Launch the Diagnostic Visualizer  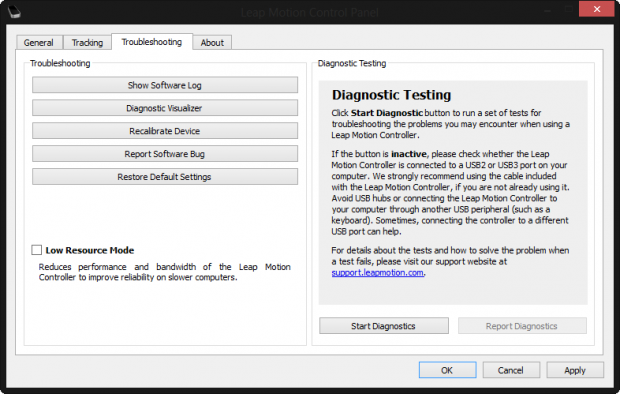(165, 108)
